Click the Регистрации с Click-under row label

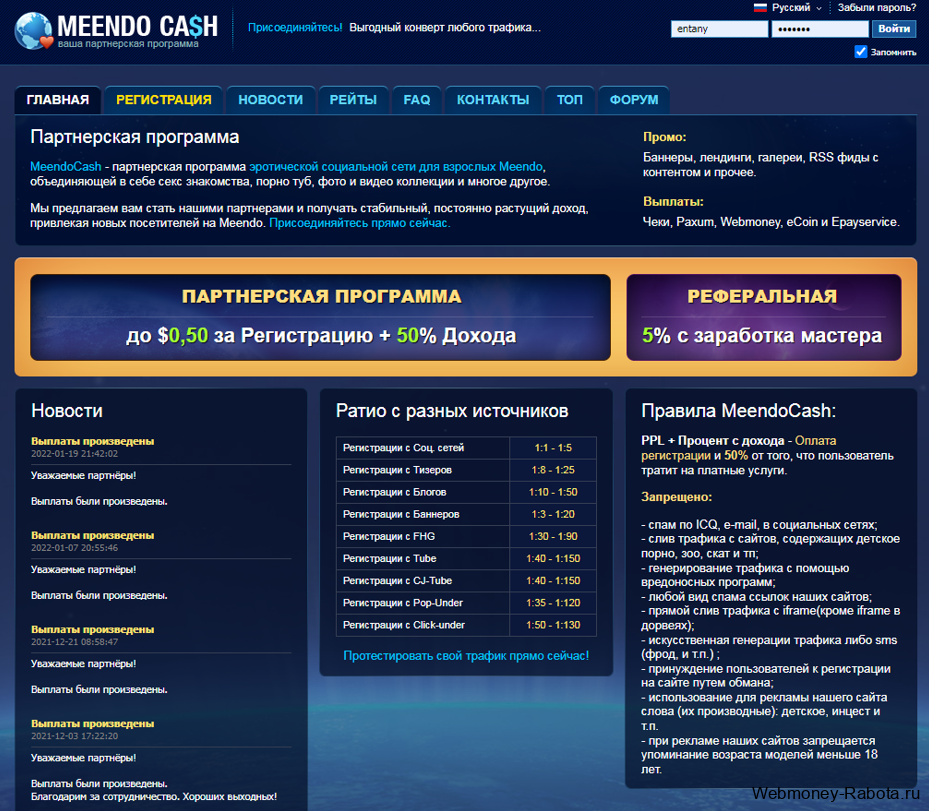click(404, 625)
